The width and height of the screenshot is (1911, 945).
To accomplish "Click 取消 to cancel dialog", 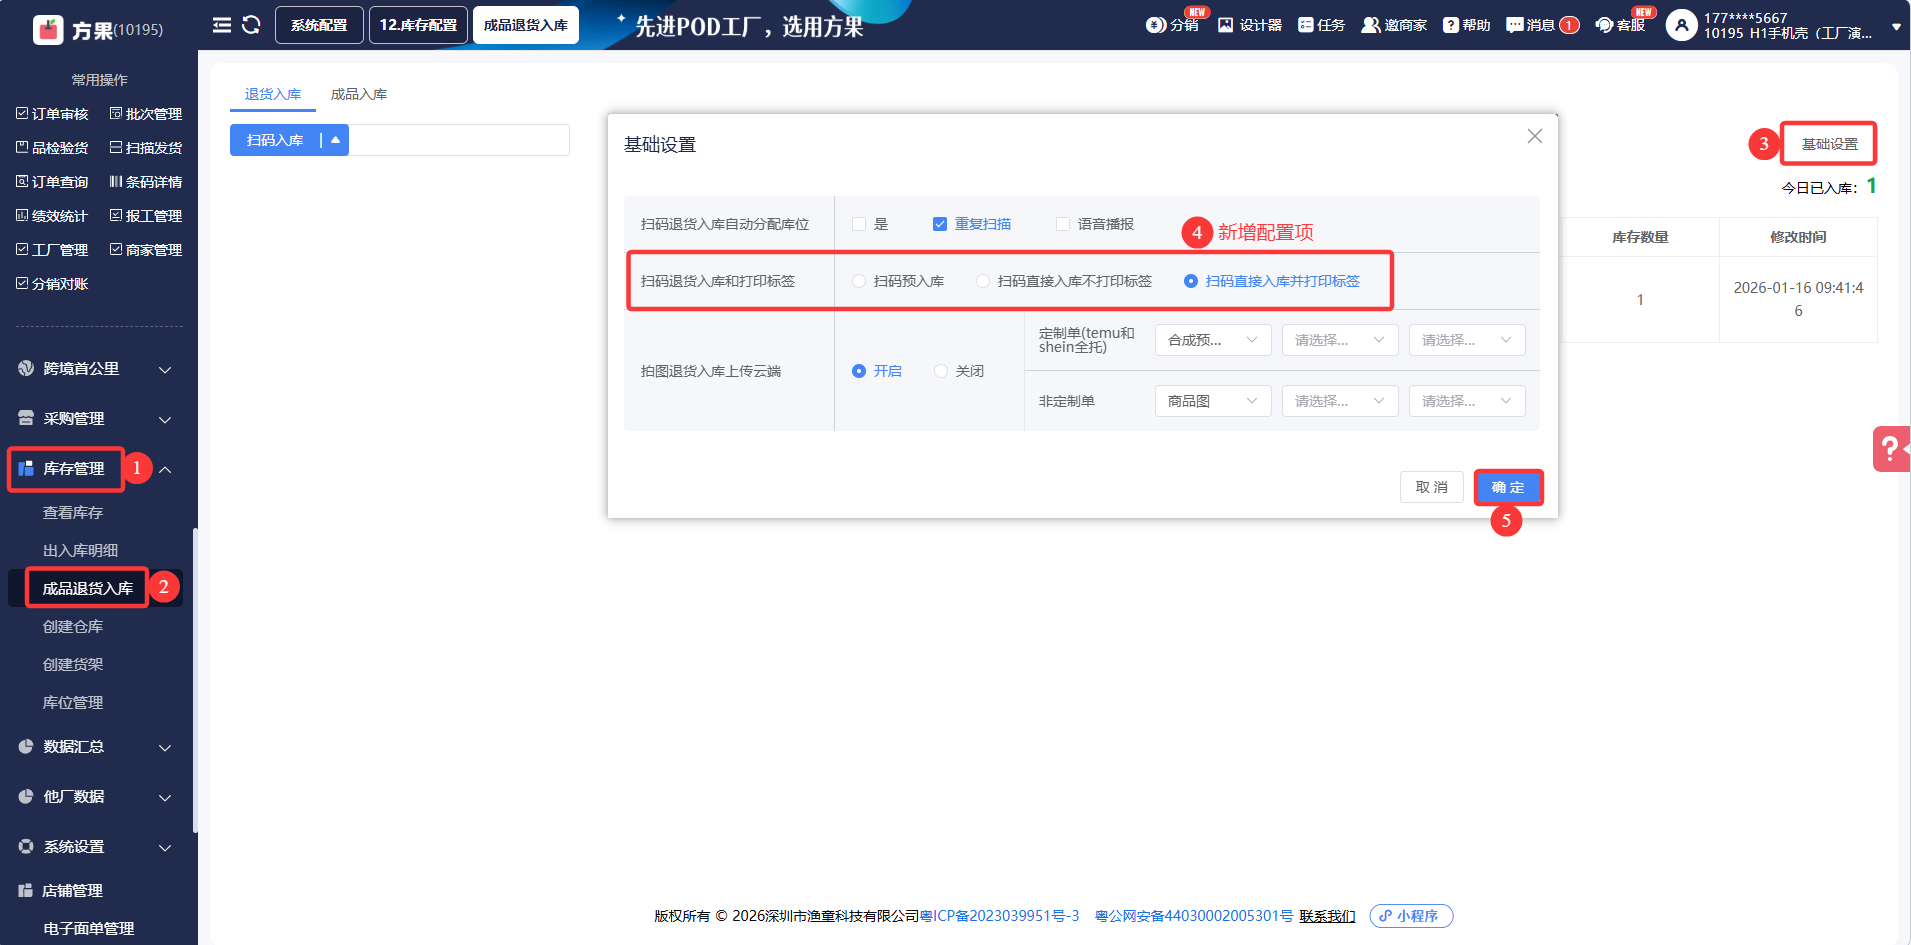I will 1432,487.
